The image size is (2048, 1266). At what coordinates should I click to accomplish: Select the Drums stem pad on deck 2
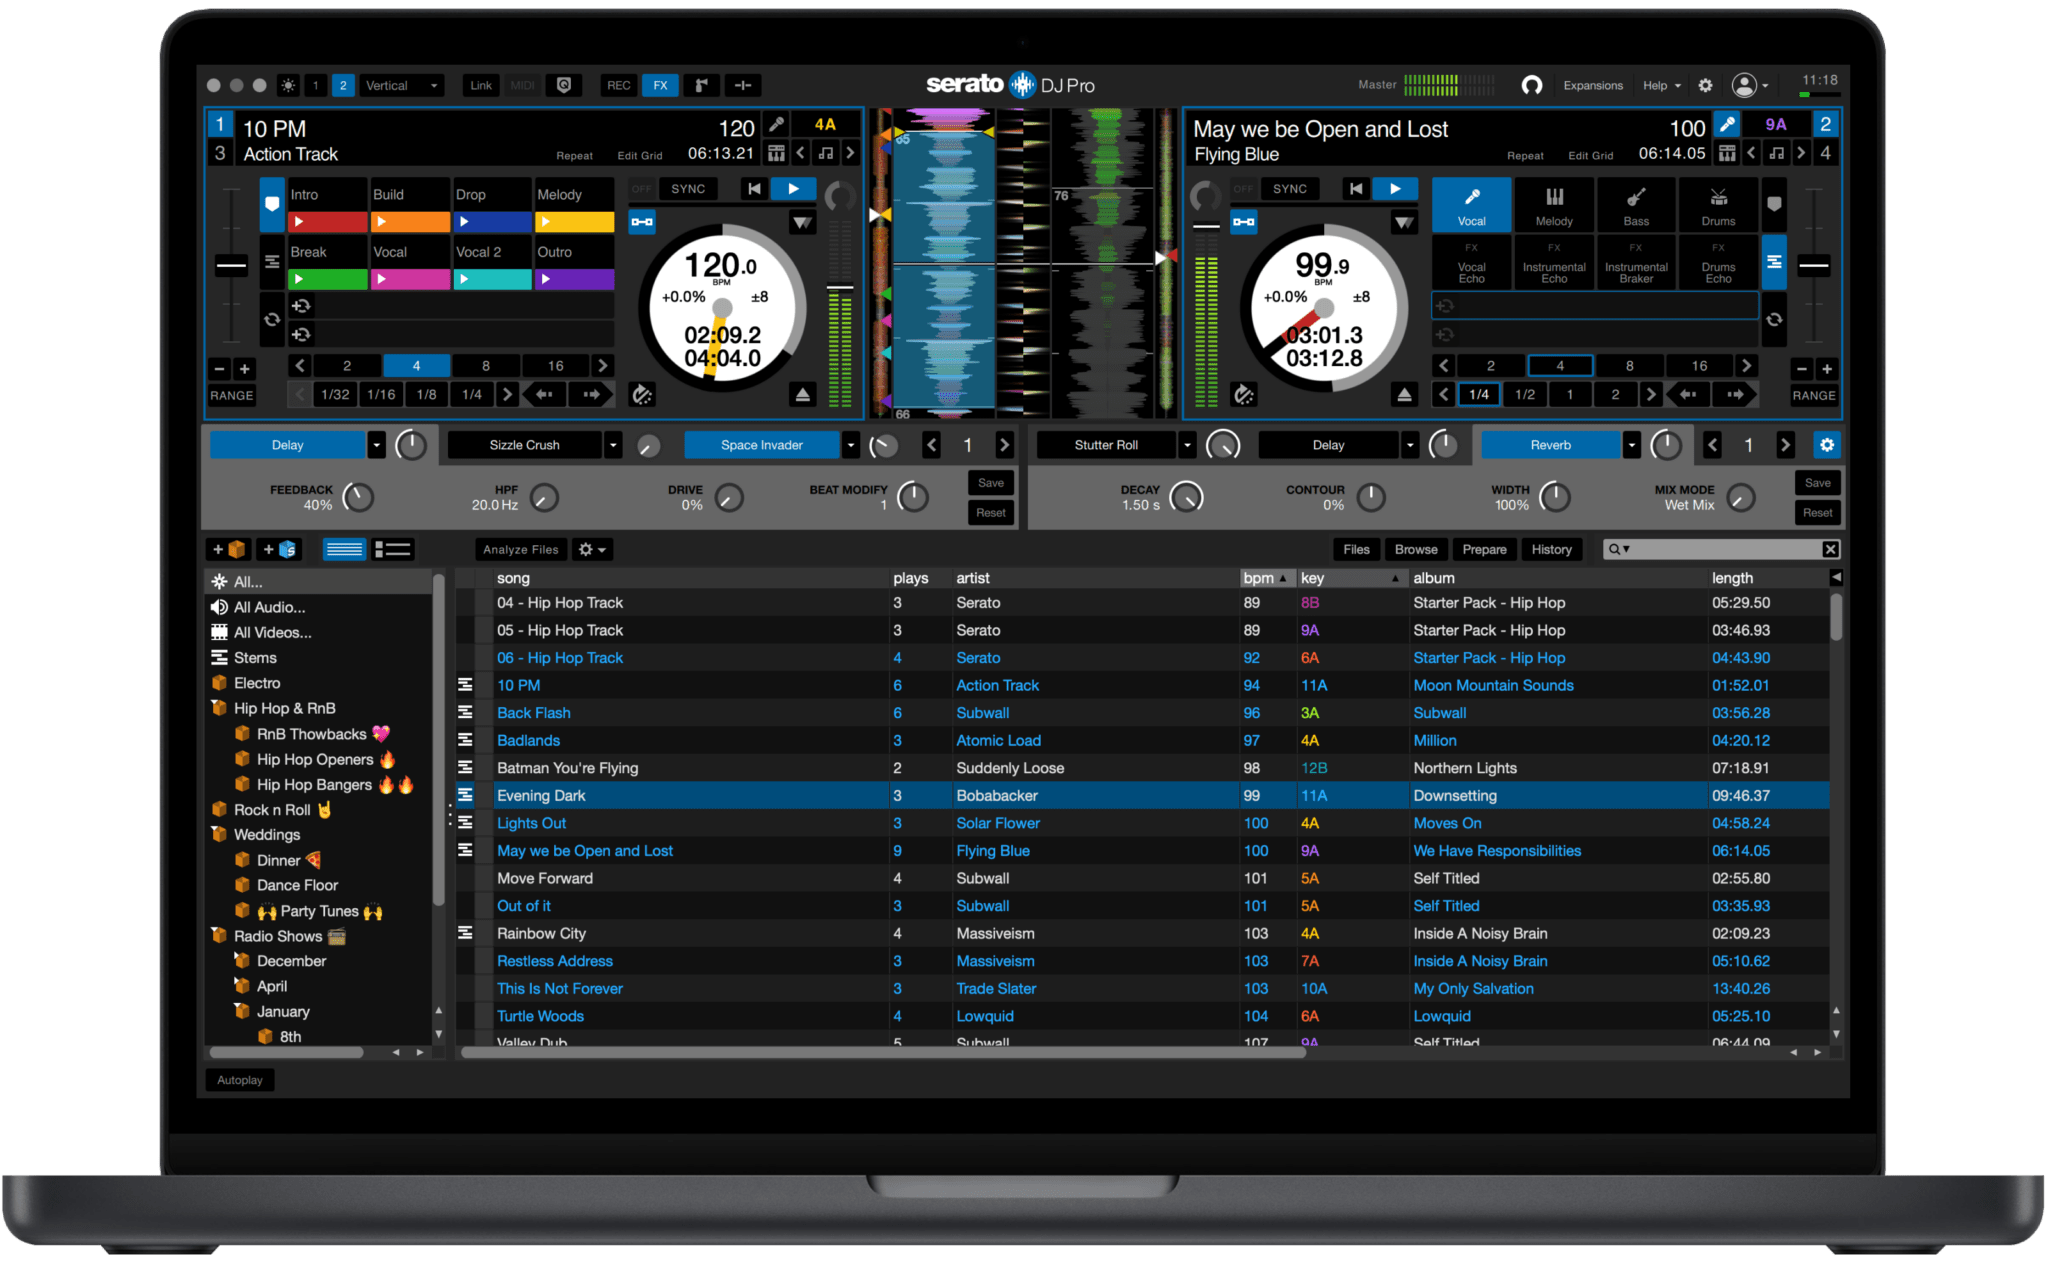pyautogui.click(x=1718, y=205)
